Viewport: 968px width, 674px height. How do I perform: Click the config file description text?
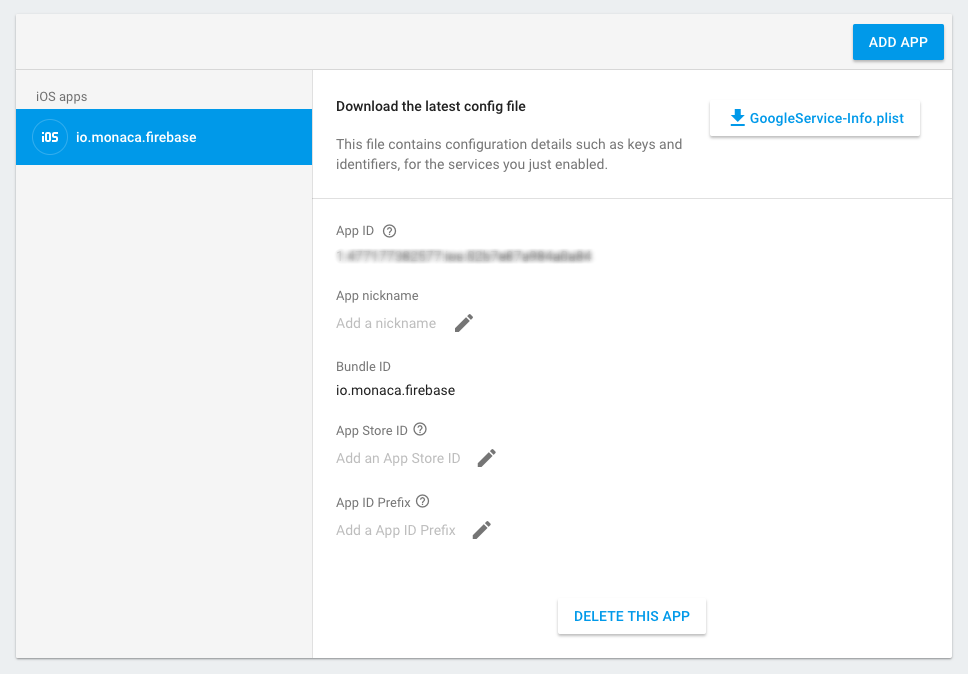coord(509,154)
